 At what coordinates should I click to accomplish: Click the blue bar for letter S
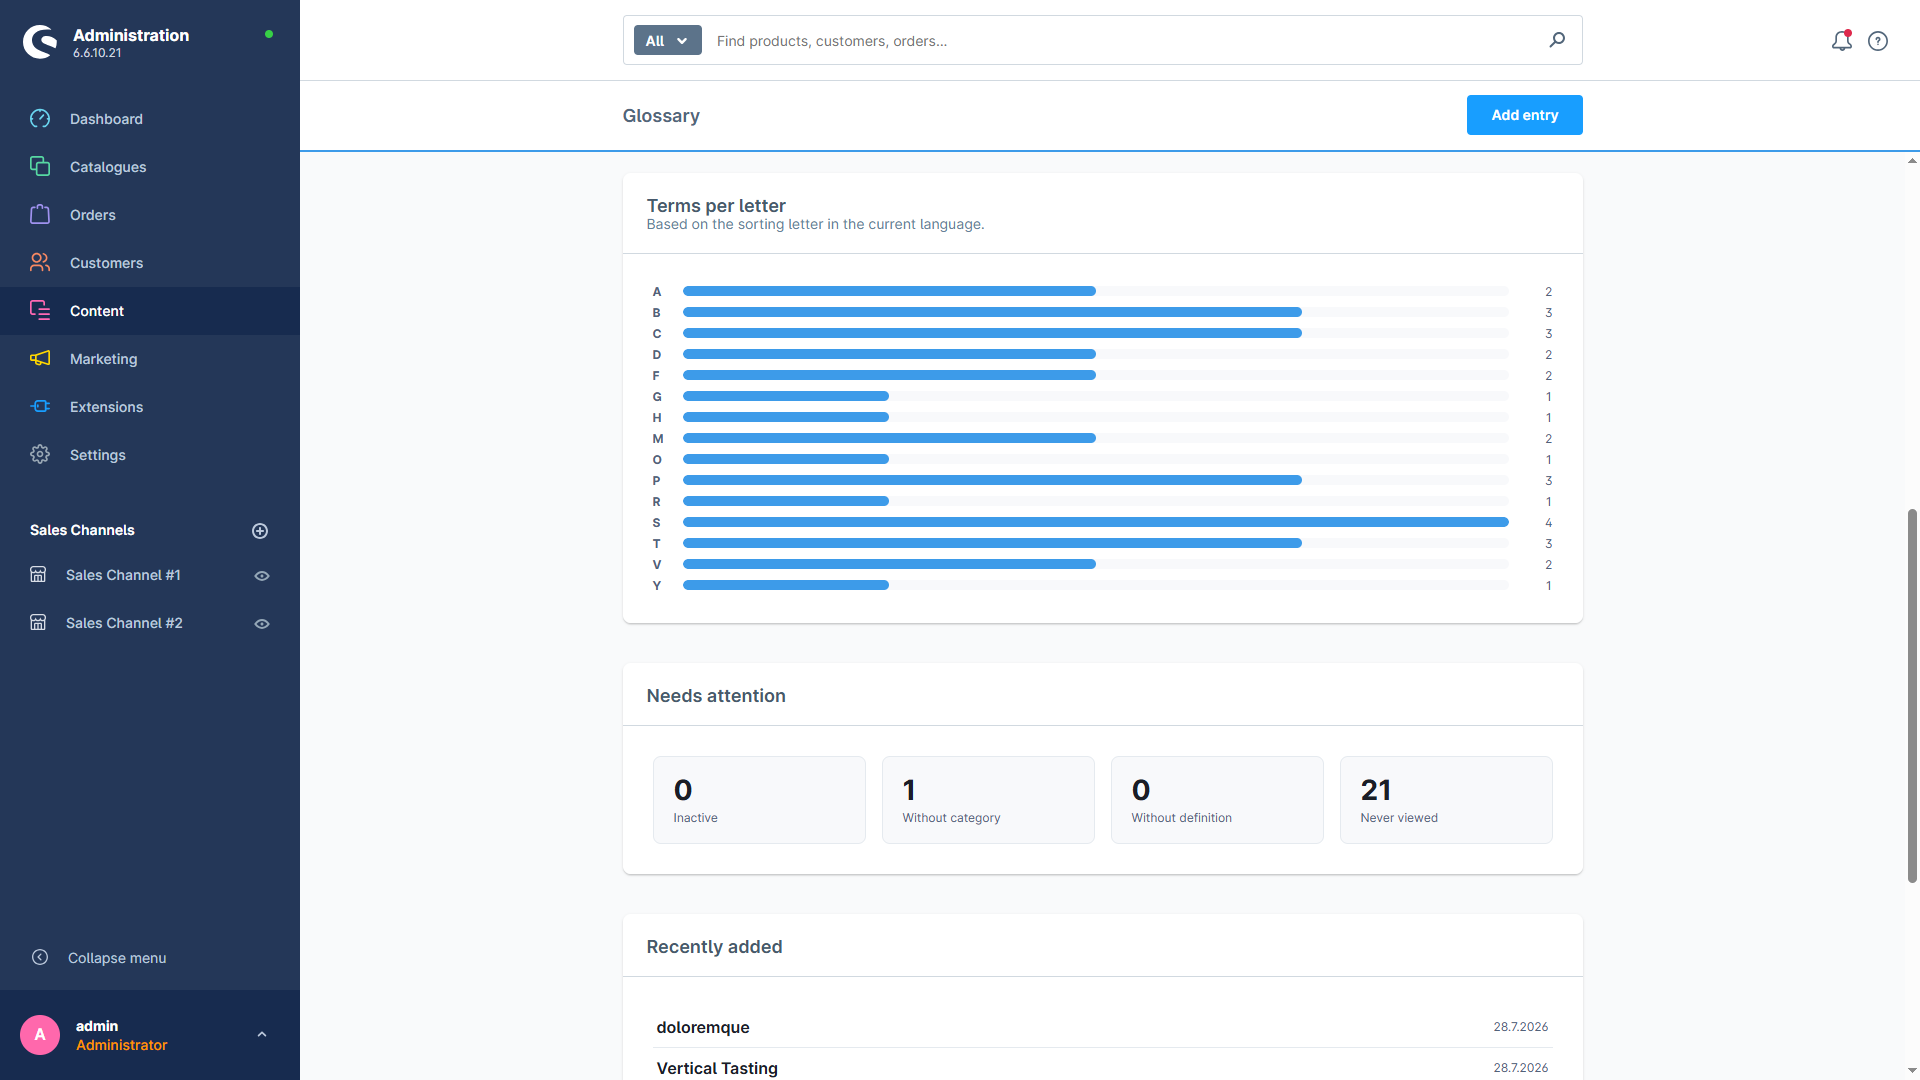point(1095,522)
